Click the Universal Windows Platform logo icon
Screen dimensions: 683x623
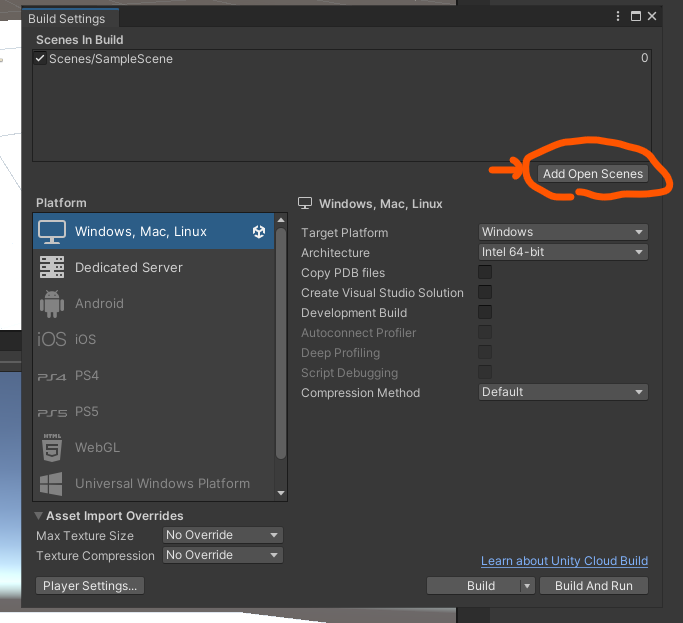tap(51, 484)
